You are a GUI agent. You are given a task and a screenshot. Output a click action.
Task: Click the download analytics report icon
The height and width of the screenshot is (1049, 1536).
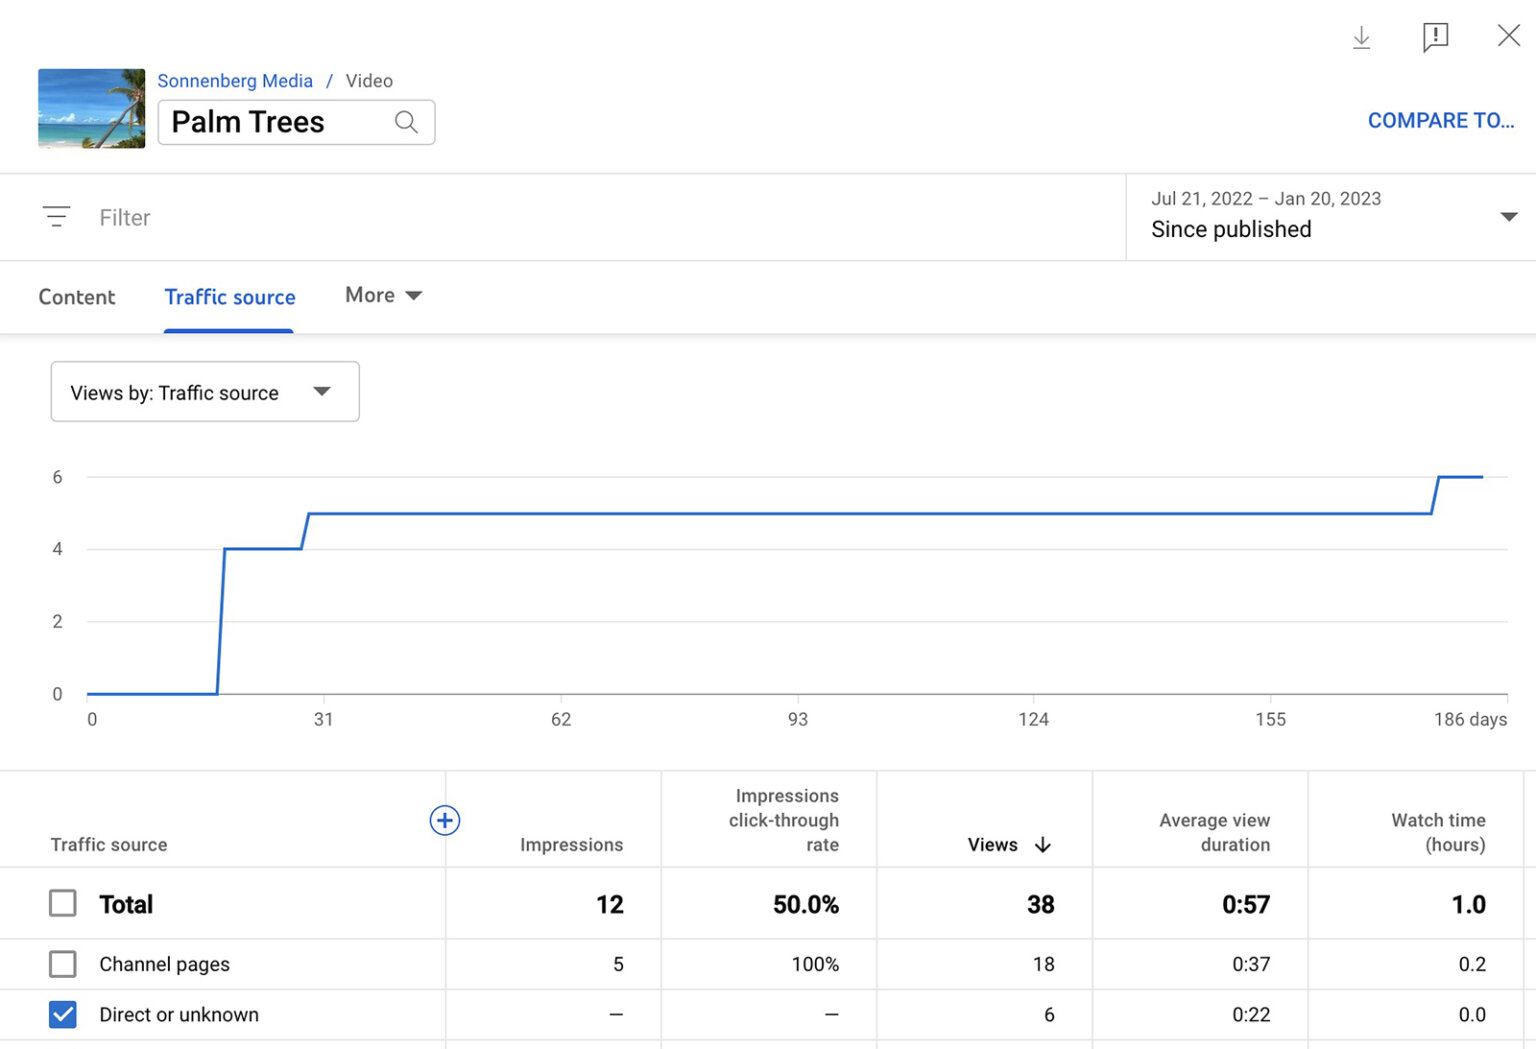(1361, 38)
